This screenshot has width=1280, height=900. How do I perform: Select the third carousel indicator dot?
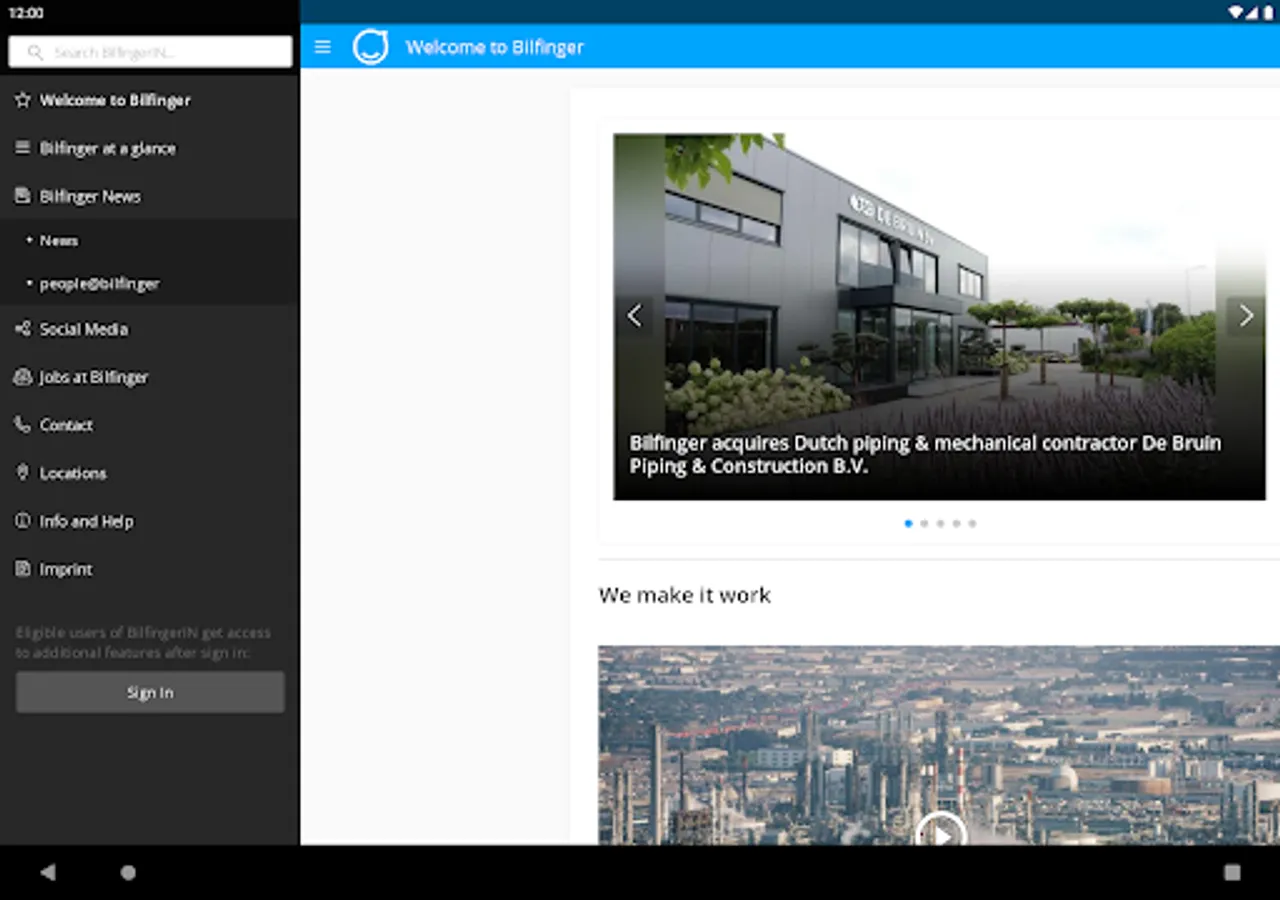[940, 523]
